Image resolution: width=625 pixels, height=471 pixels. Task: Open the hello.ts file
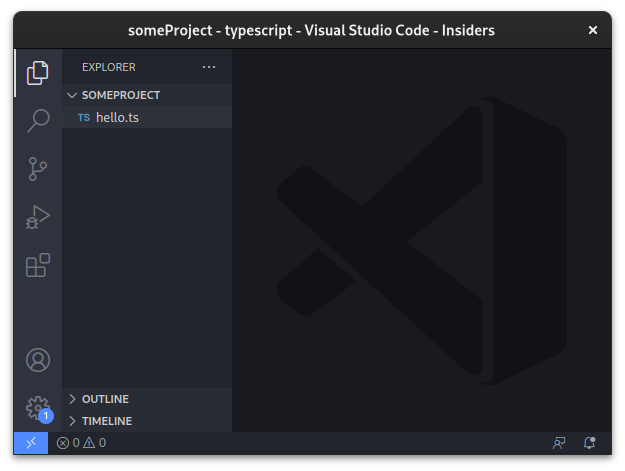point(147,118)
